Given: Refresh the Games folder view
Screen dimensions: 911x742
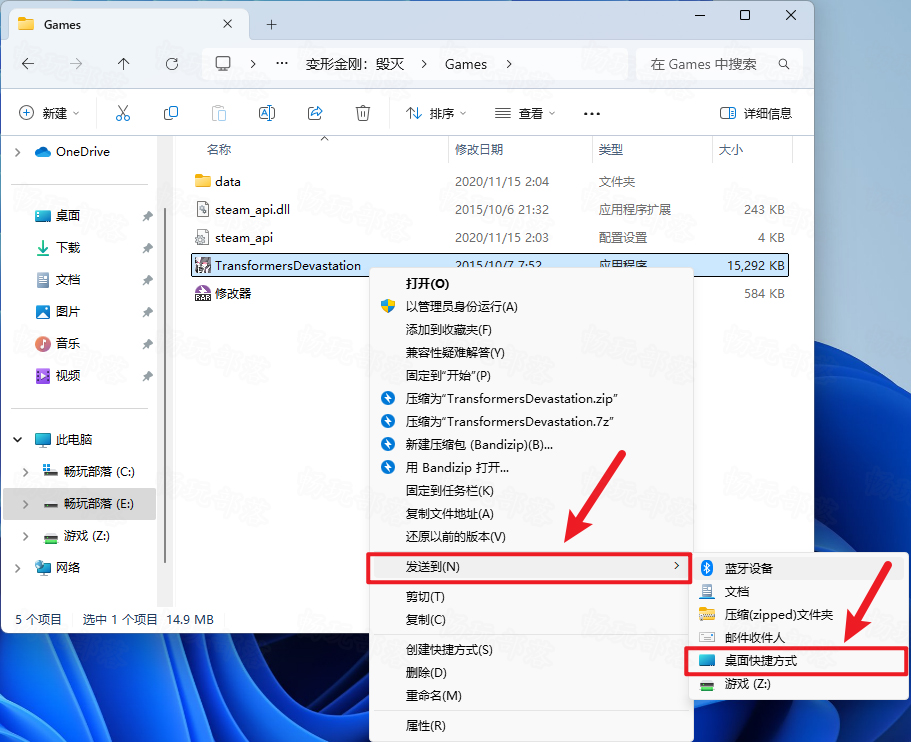Looking at the screenshot, I should [171, 64].
